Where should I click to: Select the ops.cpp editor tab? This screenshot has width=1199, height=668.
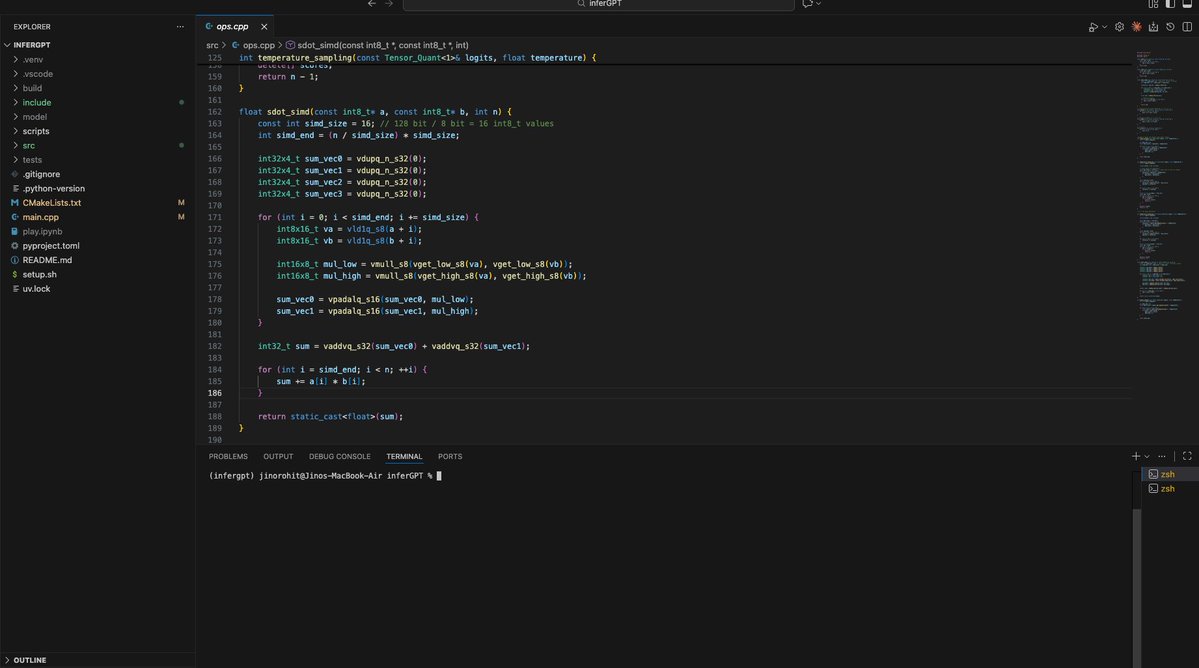236,27
